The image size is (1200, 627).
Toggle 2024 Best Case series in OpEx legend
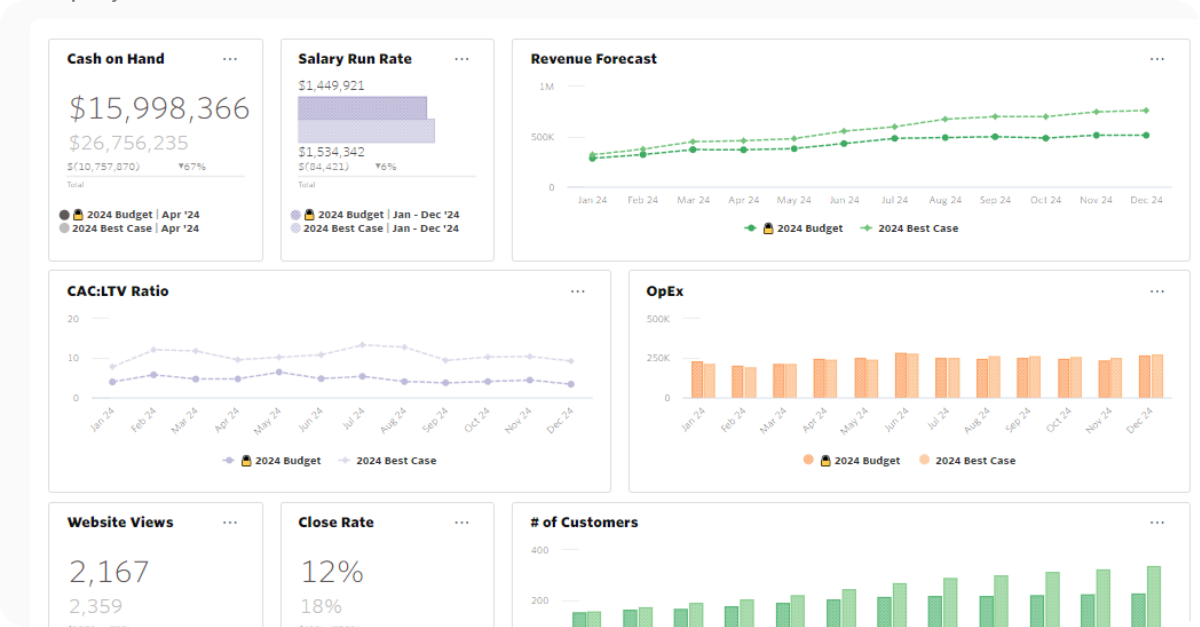point(967,461)
